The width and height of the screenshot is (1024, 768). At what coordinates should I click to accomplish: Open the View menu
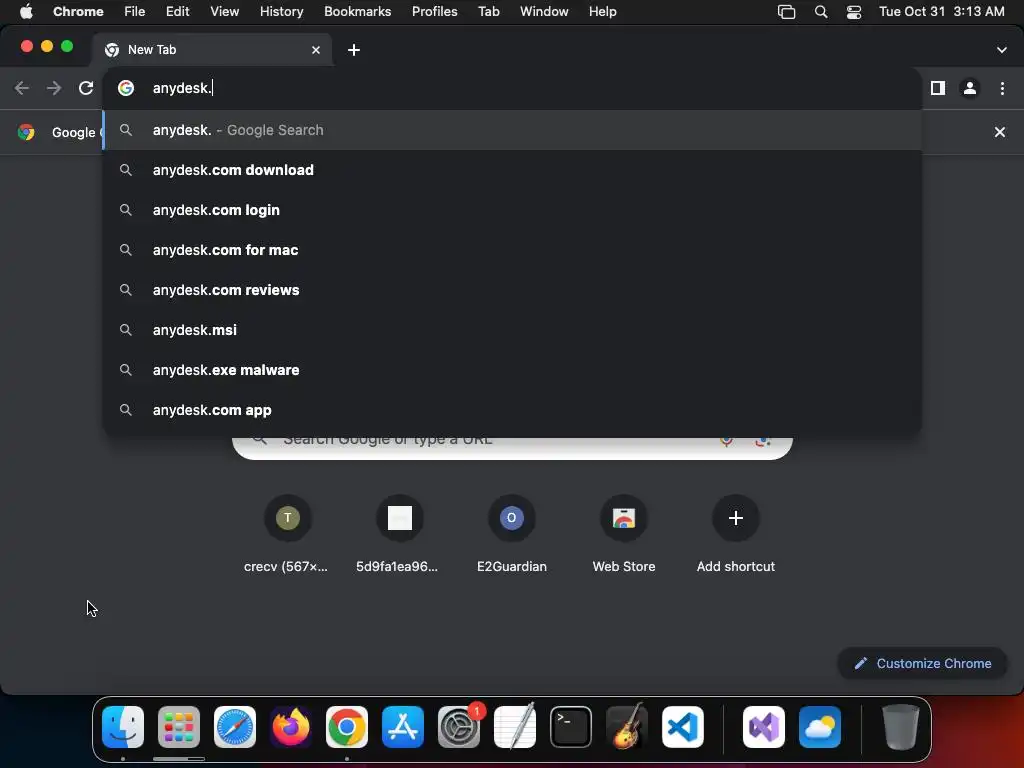224,12
